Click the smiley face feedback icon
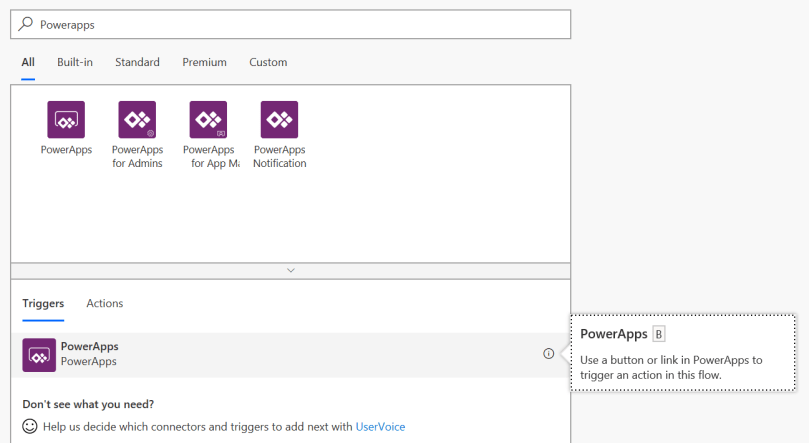809x443 pixels. [x=30, y=426]
